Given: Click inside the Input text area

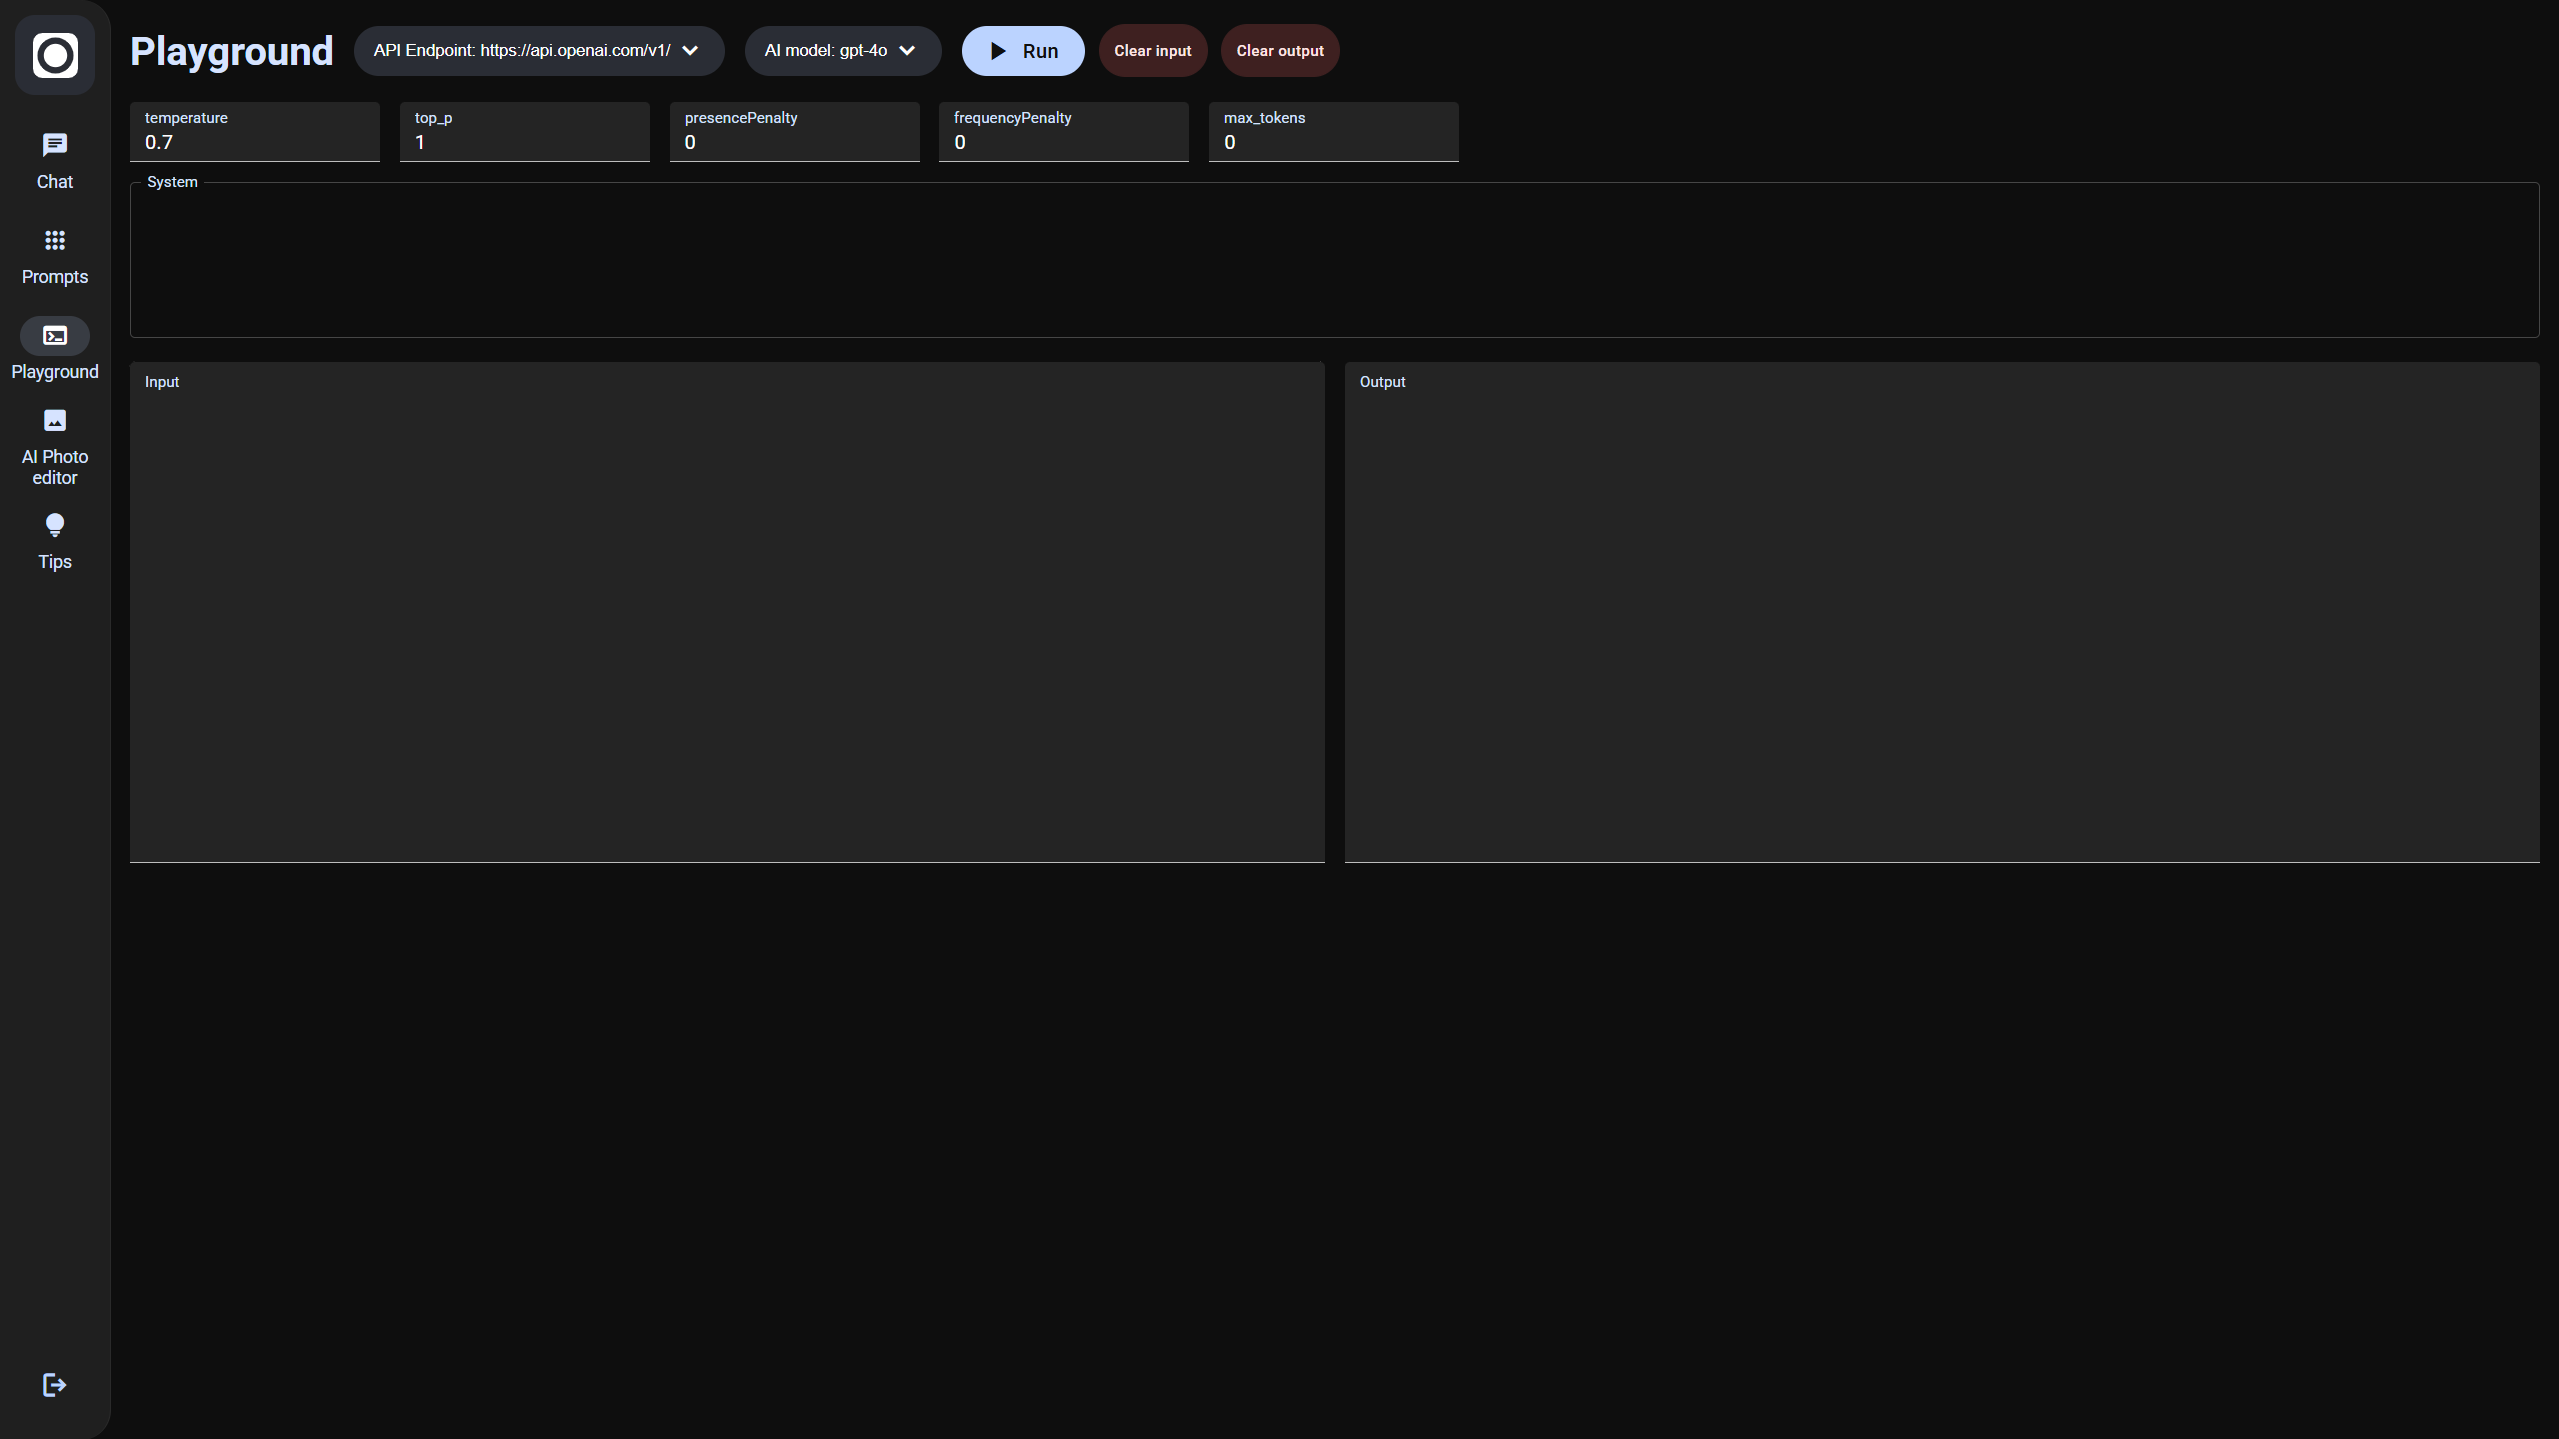Looking at the screenshot, I should click(727, 620).
